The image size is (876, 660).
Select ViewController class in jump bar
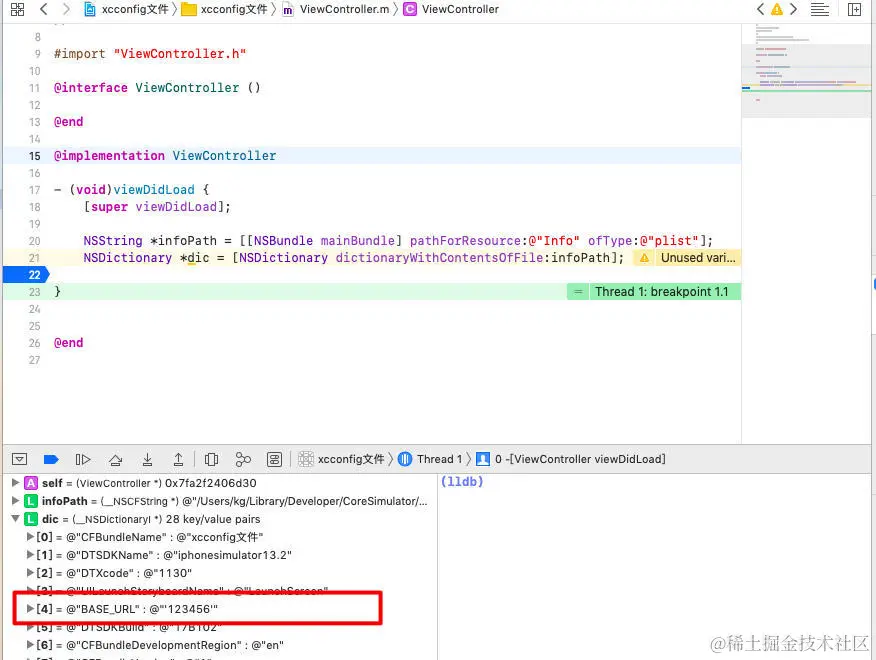451,9
